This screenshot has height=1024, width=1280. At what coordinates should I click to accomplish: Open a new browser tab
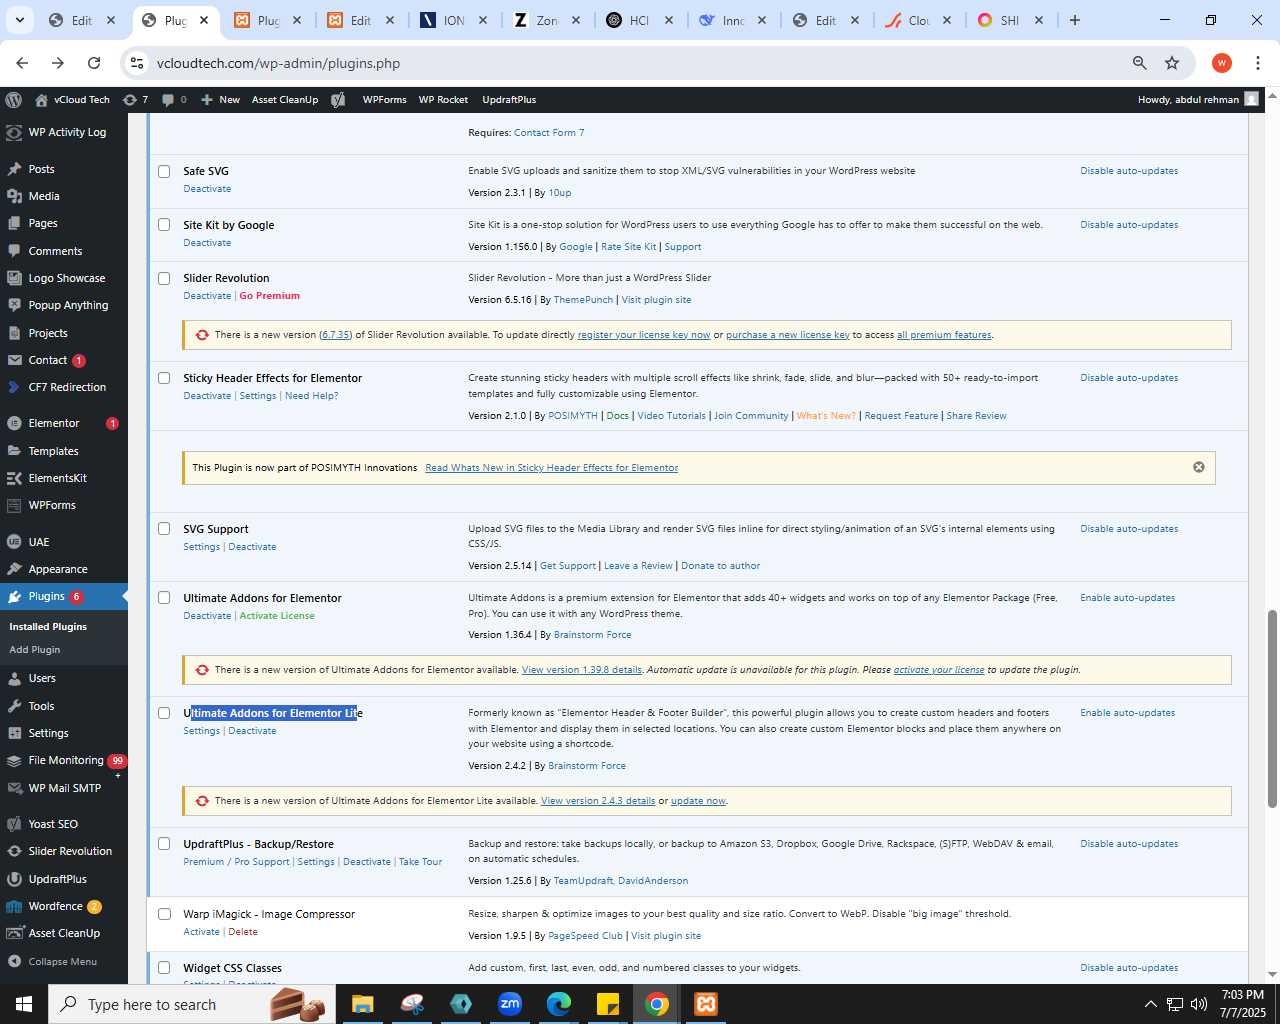pos(1075,20)
